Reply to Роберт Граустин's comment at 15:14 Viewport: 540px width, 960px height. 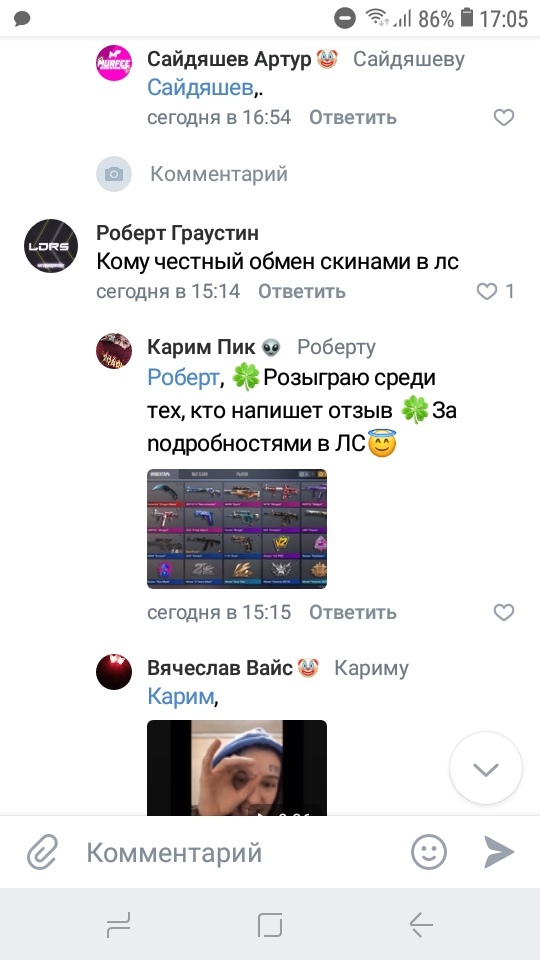pos(302,291)
